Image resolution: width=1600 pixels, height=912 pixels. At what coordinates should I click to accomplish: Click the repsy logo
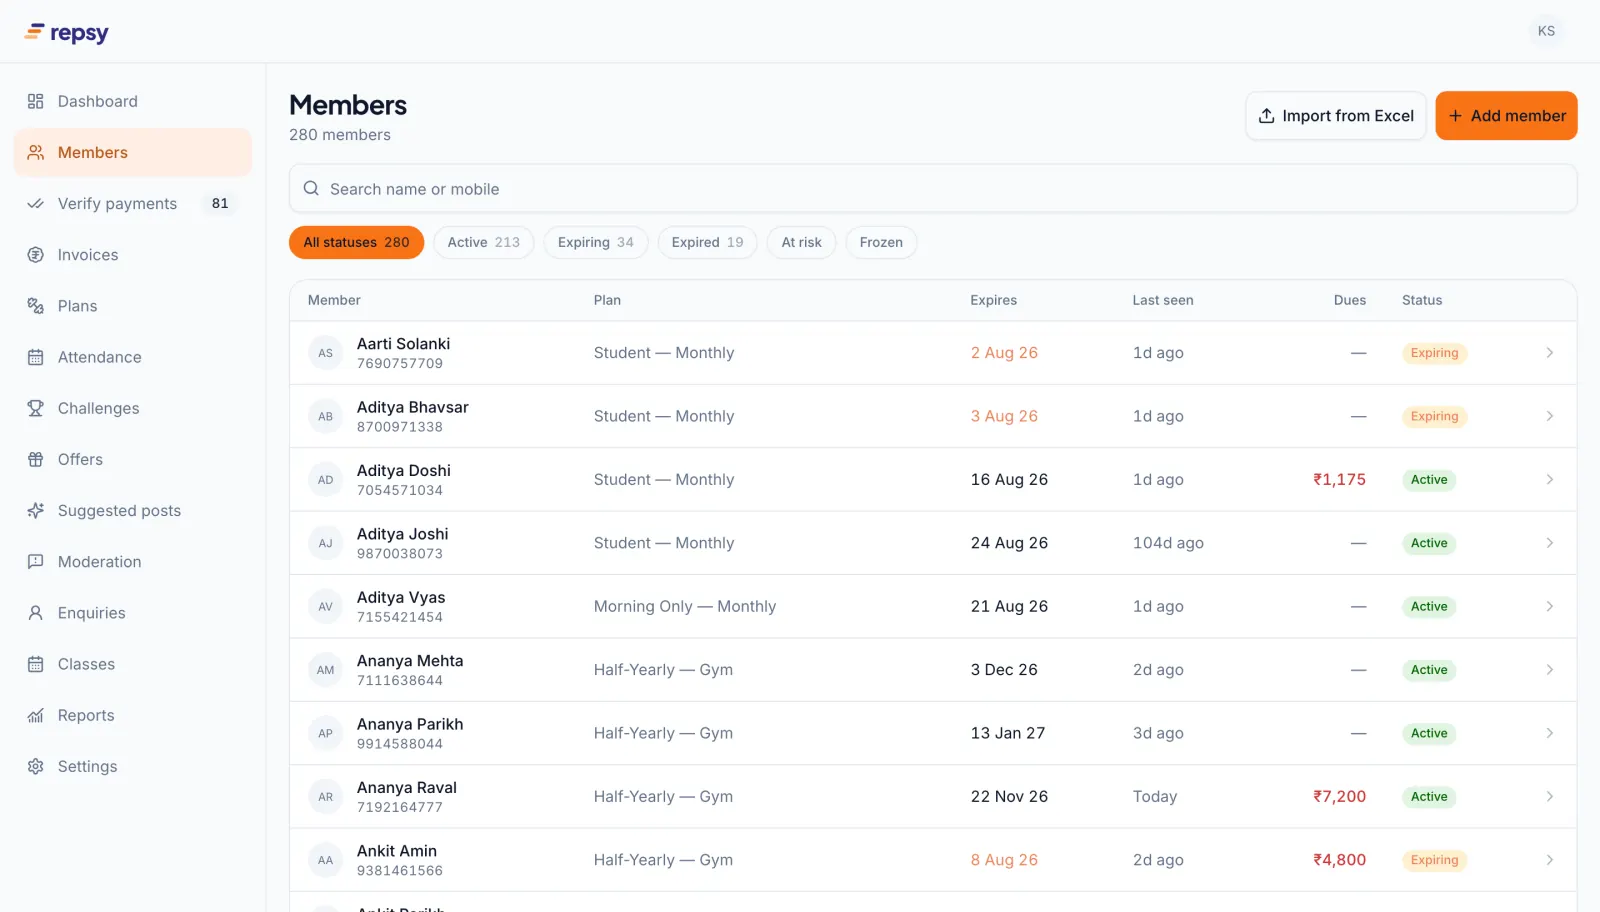pyautogui.click(x=66, y=32)
